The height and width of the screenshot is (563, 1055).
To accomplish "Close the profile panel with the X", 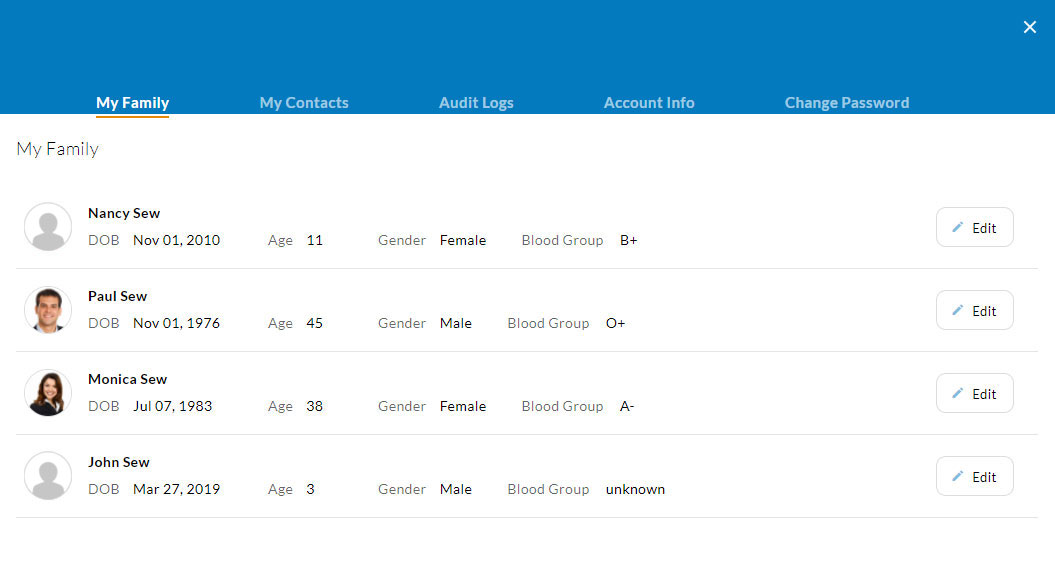I will (x=1029, y=27).
